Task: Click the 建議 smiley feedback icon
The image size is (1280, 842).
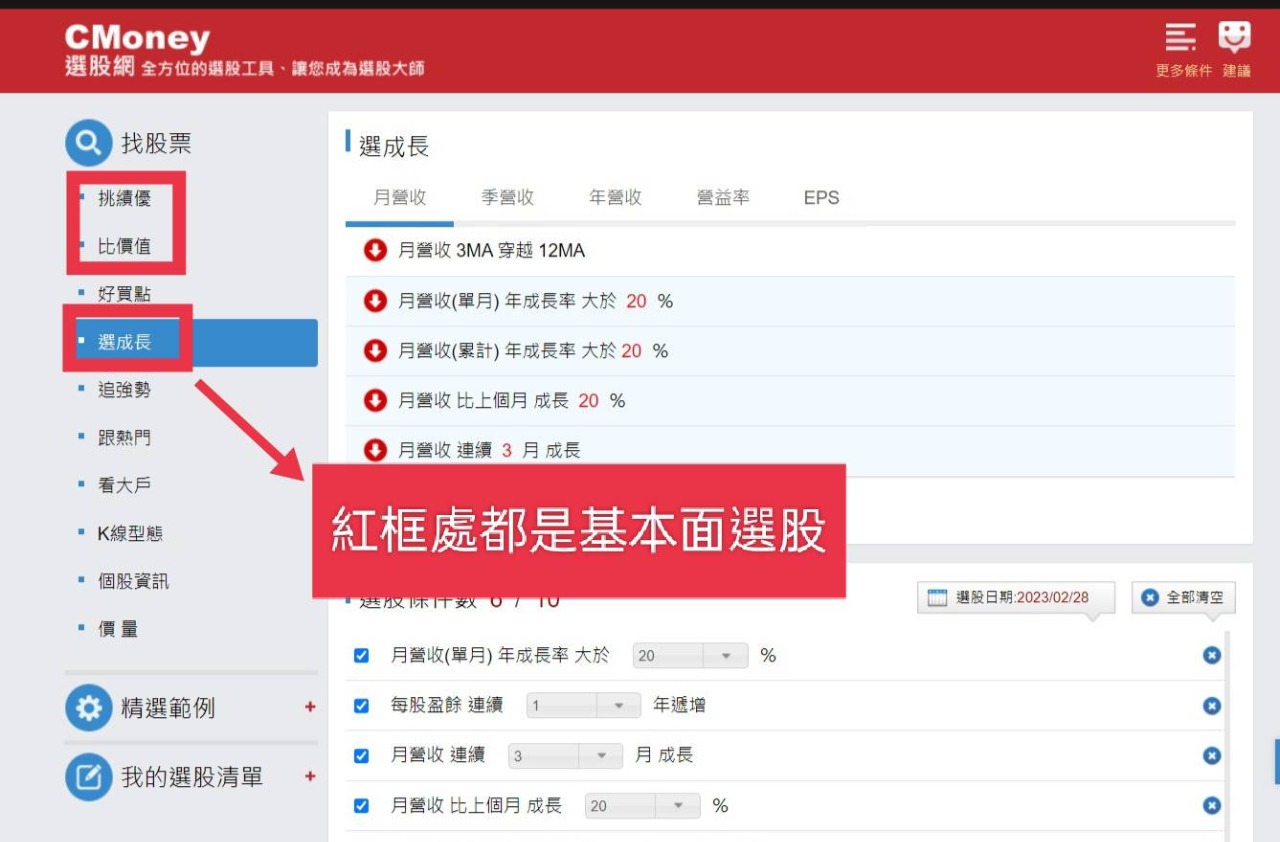Action: pos(1235,37)
